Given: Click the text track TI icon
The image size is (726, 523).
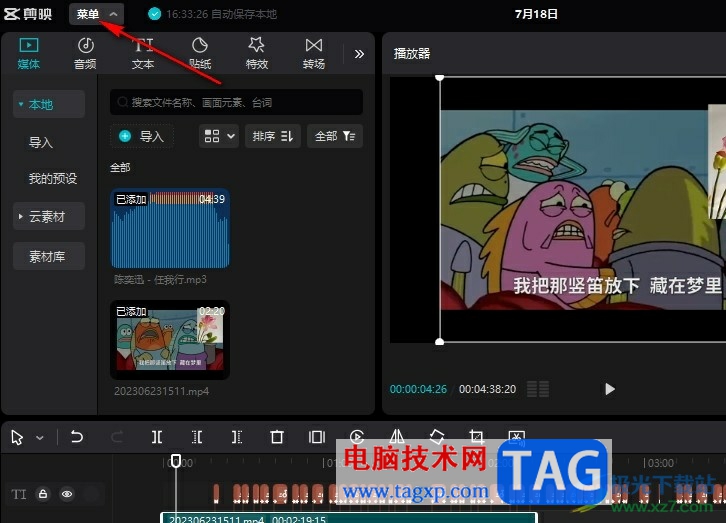Looking at the screenshot, I should 19,494.
